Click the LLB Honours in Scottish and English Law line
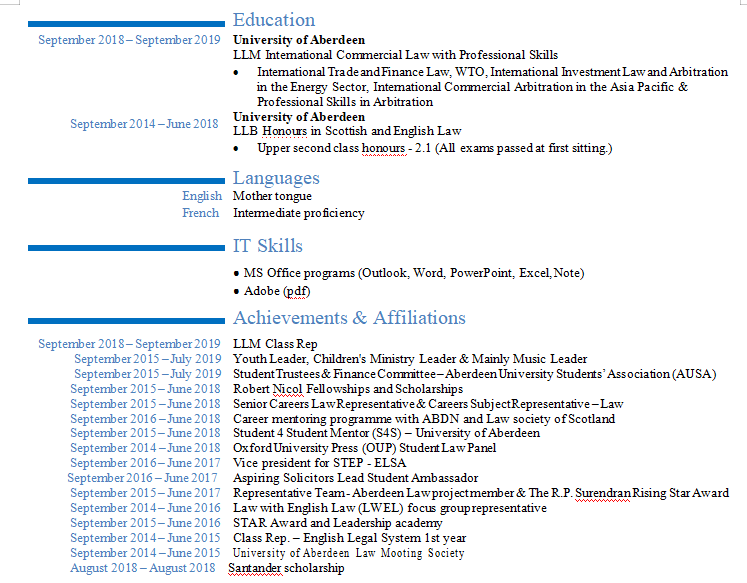This screenshot has height=583, width=747. click(x=346, y=131)
